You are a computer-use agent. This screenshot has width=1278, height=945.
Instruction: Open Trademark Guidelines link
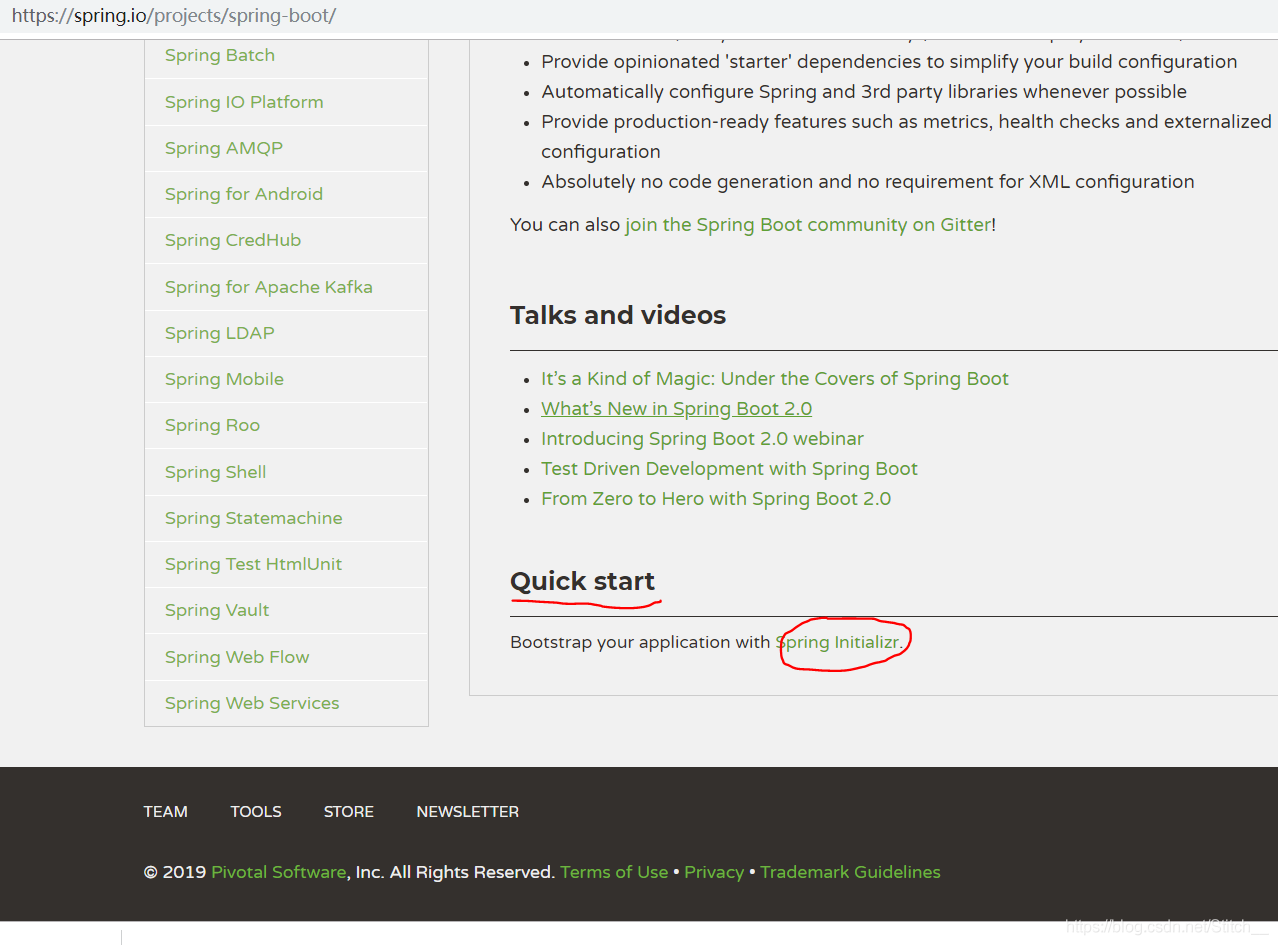click(x=850, y=872)
